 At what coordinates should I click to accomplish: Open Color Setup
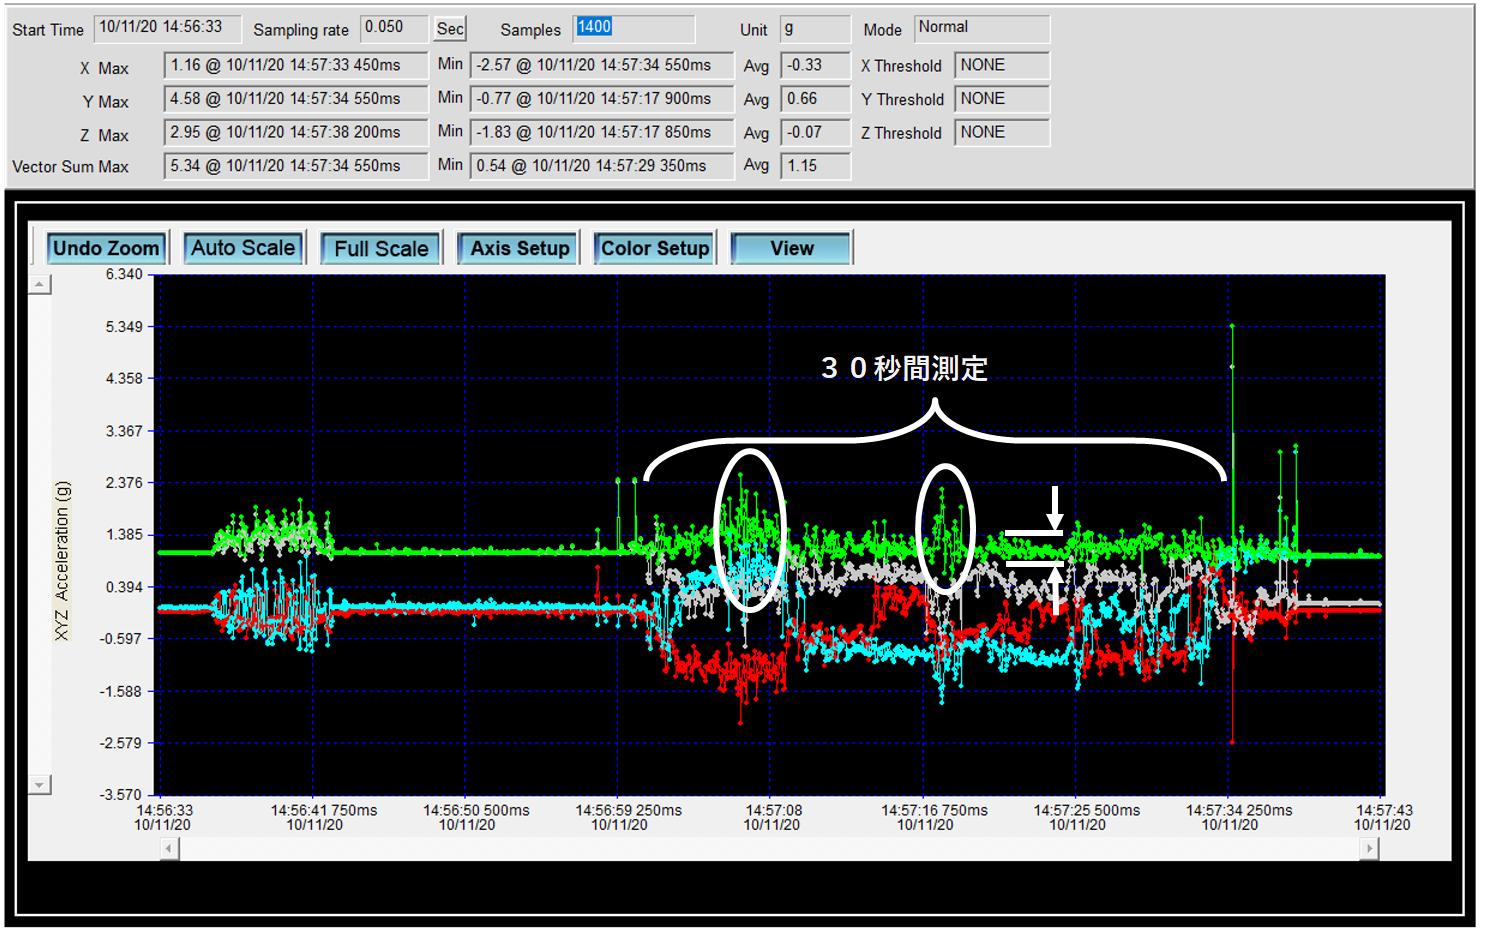655,248
